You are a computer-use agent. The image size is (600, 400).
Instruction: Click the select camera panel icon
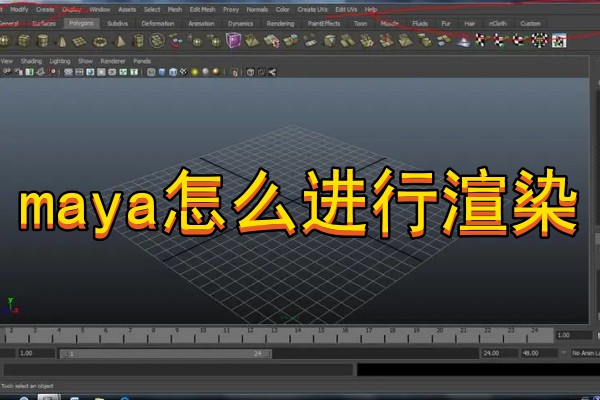click(7, 72)
